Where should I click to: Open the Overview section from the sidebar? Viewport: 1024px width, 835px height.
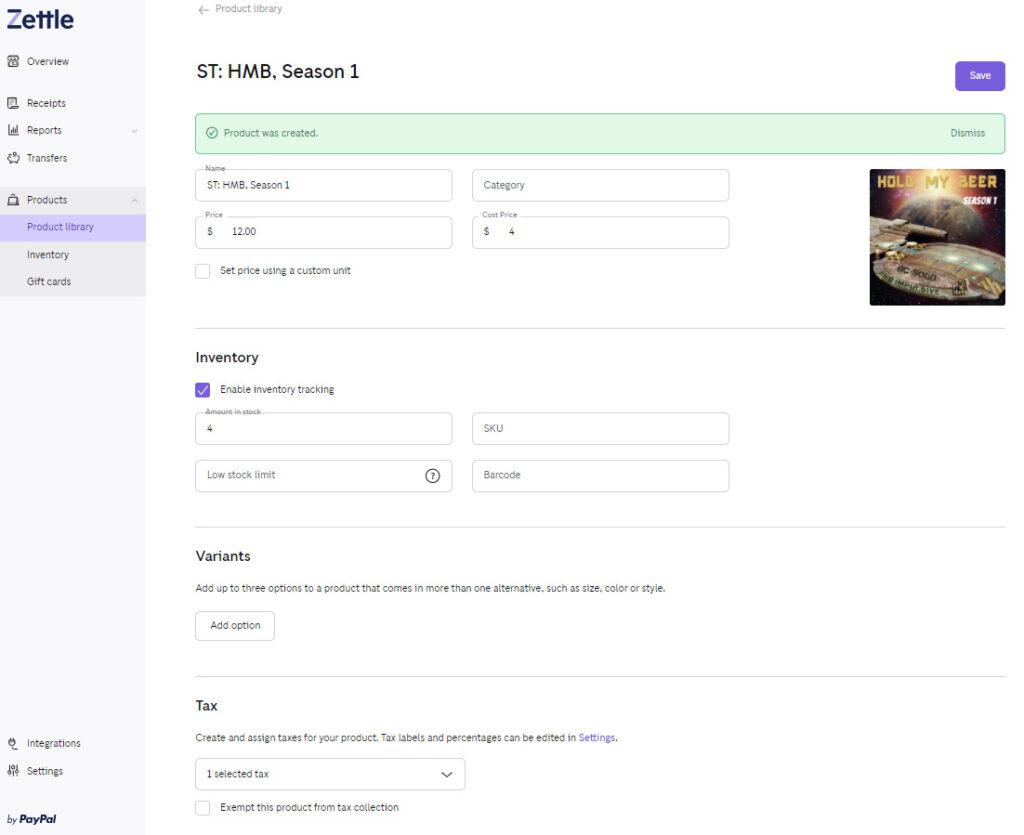45,61
